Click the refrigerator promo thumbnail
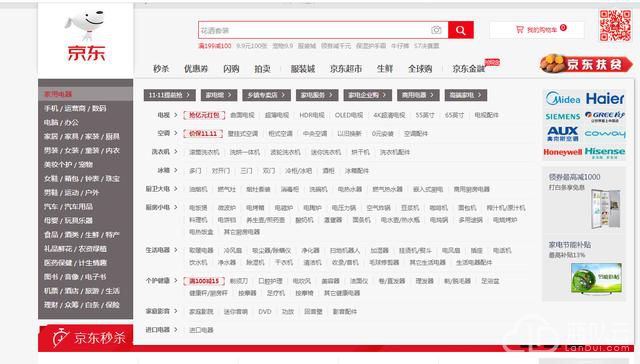This screenshot has height=364, width=640. [606, 208]
